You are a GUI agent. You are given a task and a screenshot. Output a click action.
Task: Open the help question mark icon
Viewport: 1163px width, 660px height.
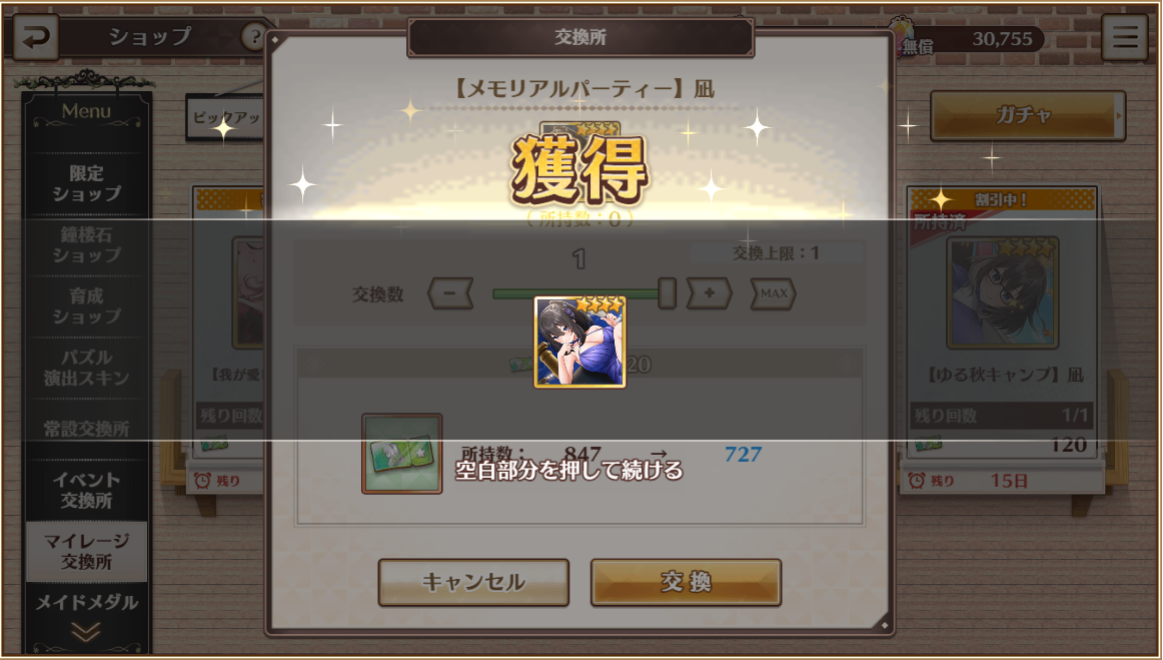pyautogui.click(x=254, y=36)
